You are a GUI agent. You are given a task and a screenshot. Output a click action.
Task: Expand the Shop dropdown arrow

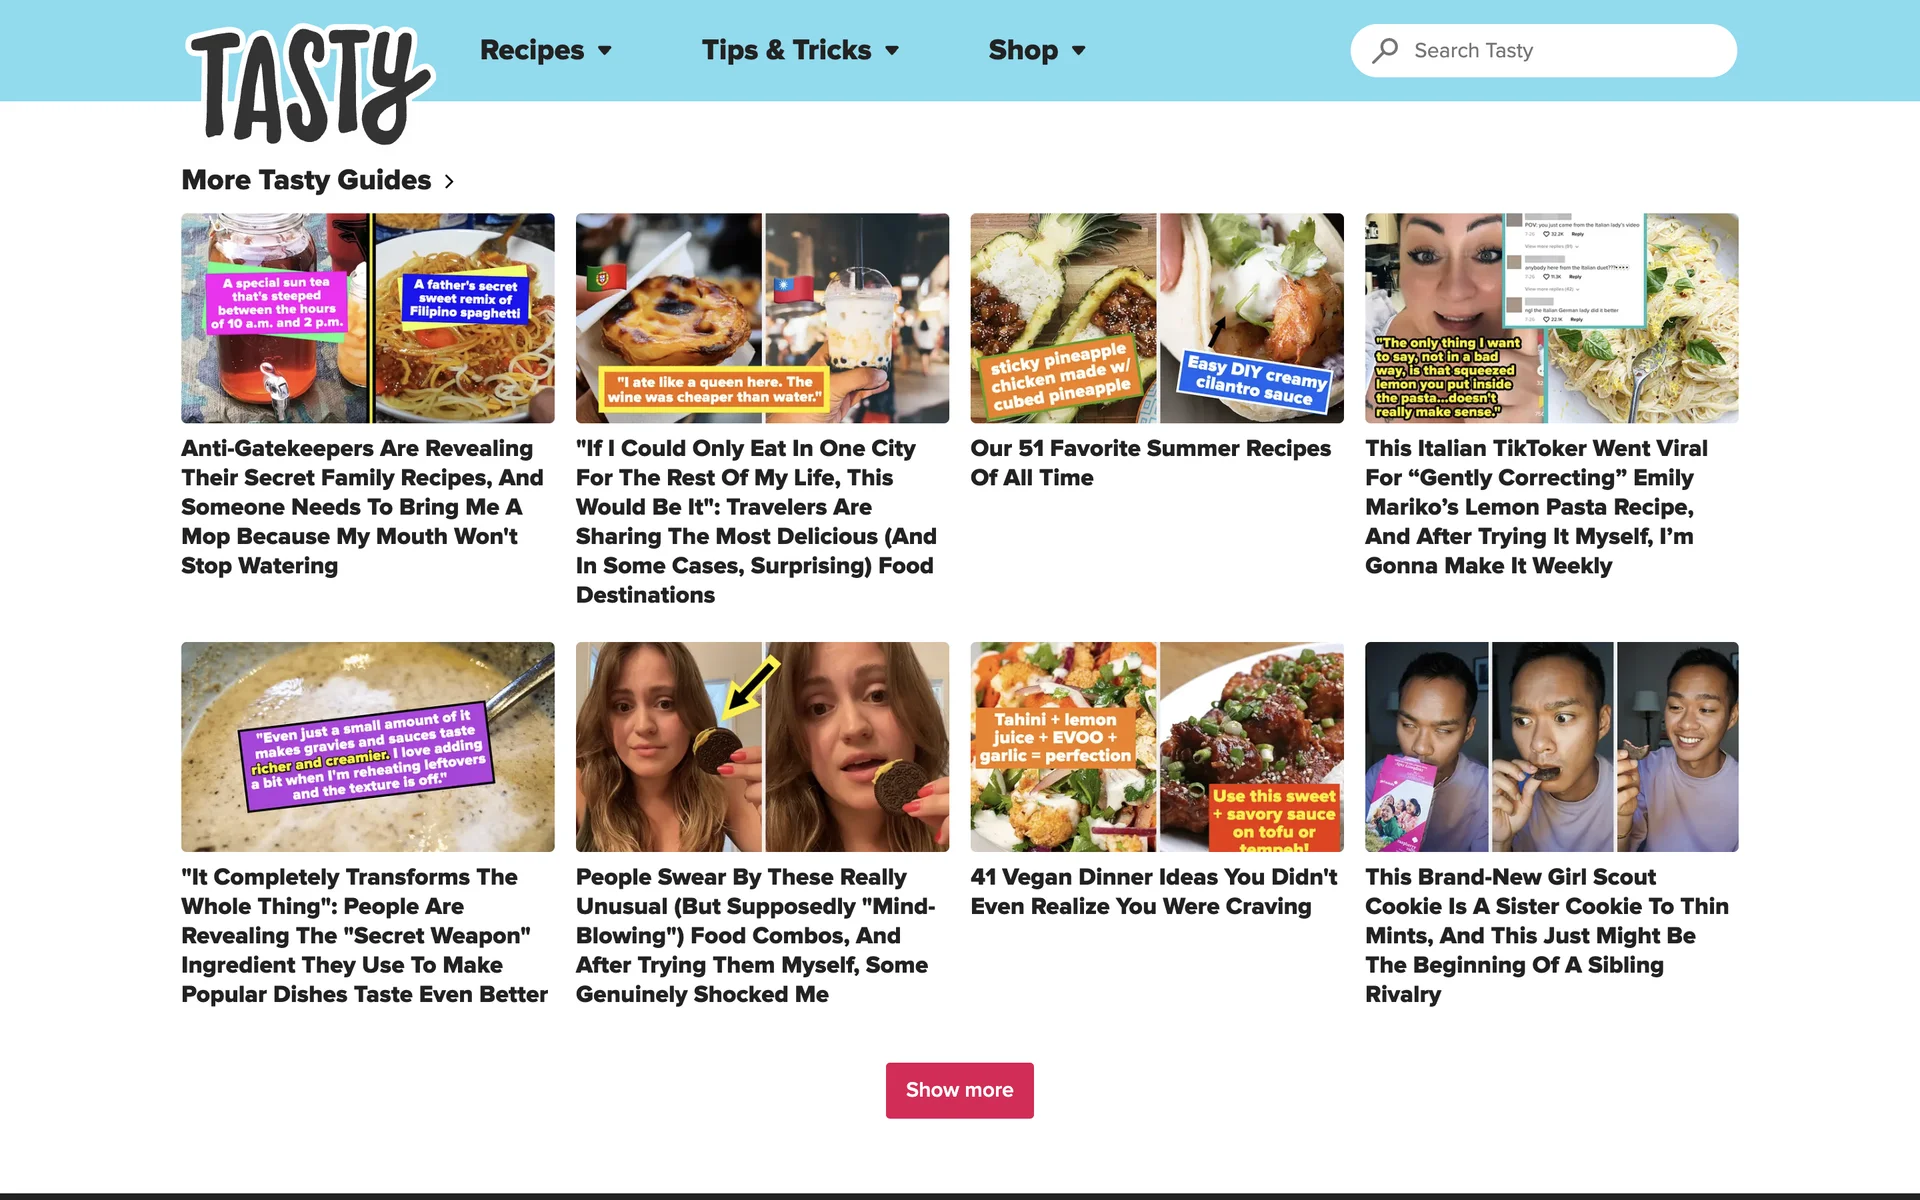[x=1078, y=51]
